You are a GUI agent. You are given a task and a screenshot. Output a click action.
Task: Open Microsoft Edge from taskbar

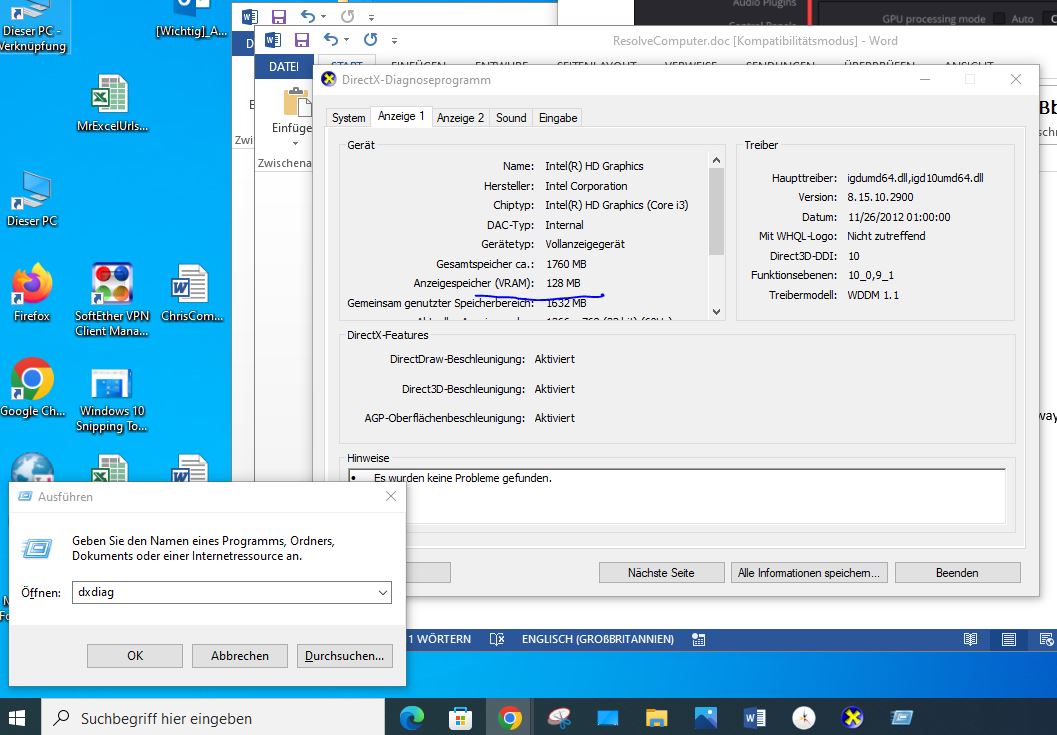[x=412, y=717]
